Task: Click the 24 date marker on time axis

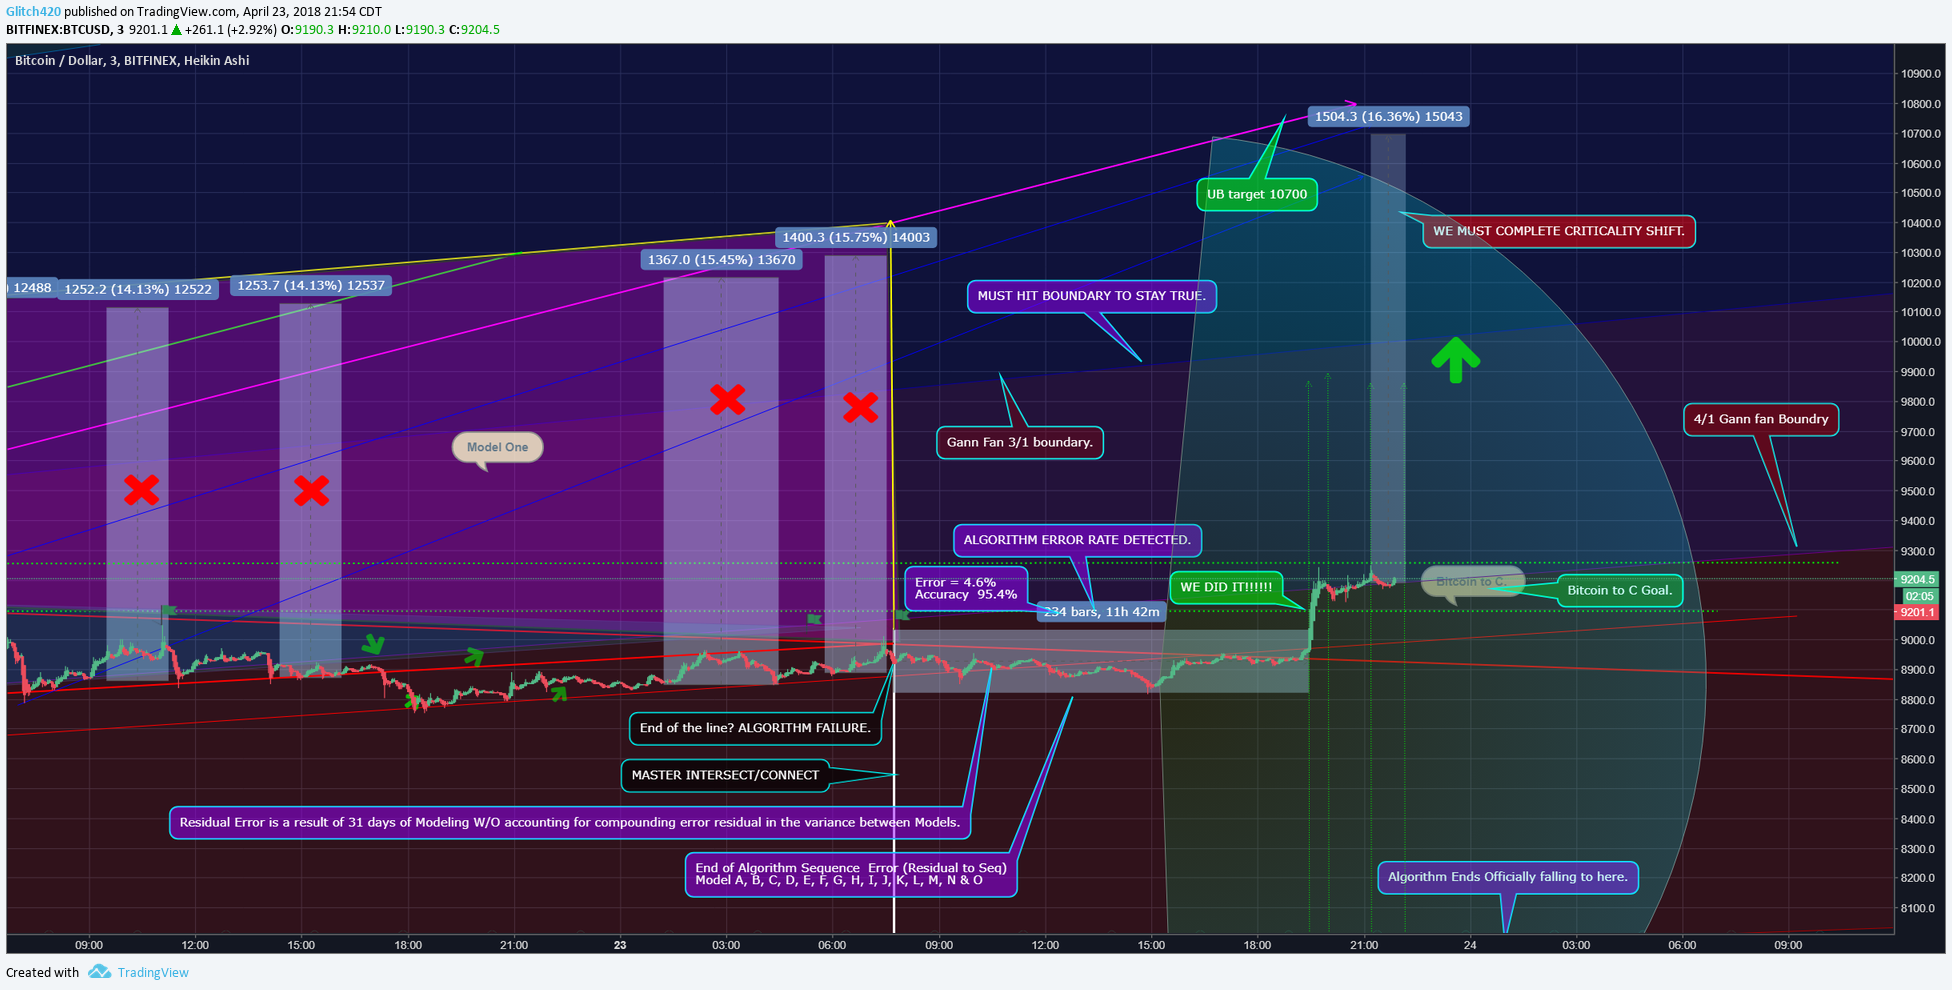Action: [x=1469, y=945]
